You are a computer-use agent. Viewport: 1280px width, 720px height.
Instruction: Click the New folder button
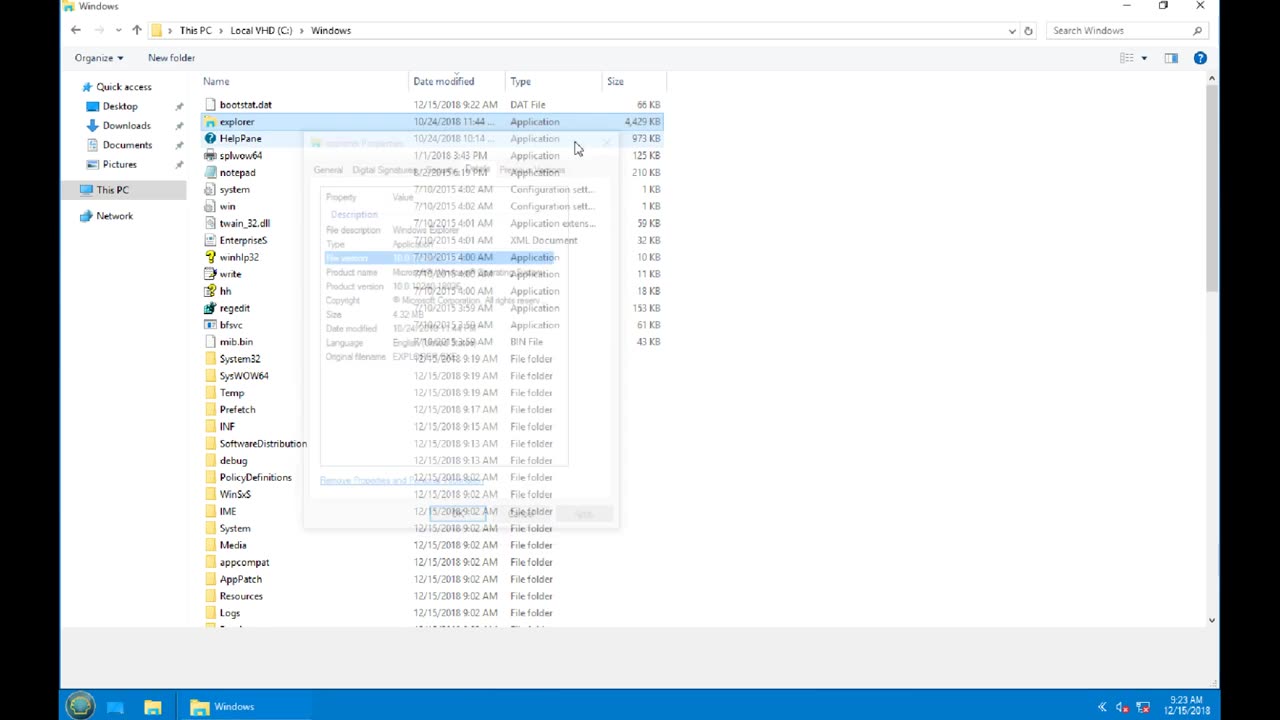[171, 57]
